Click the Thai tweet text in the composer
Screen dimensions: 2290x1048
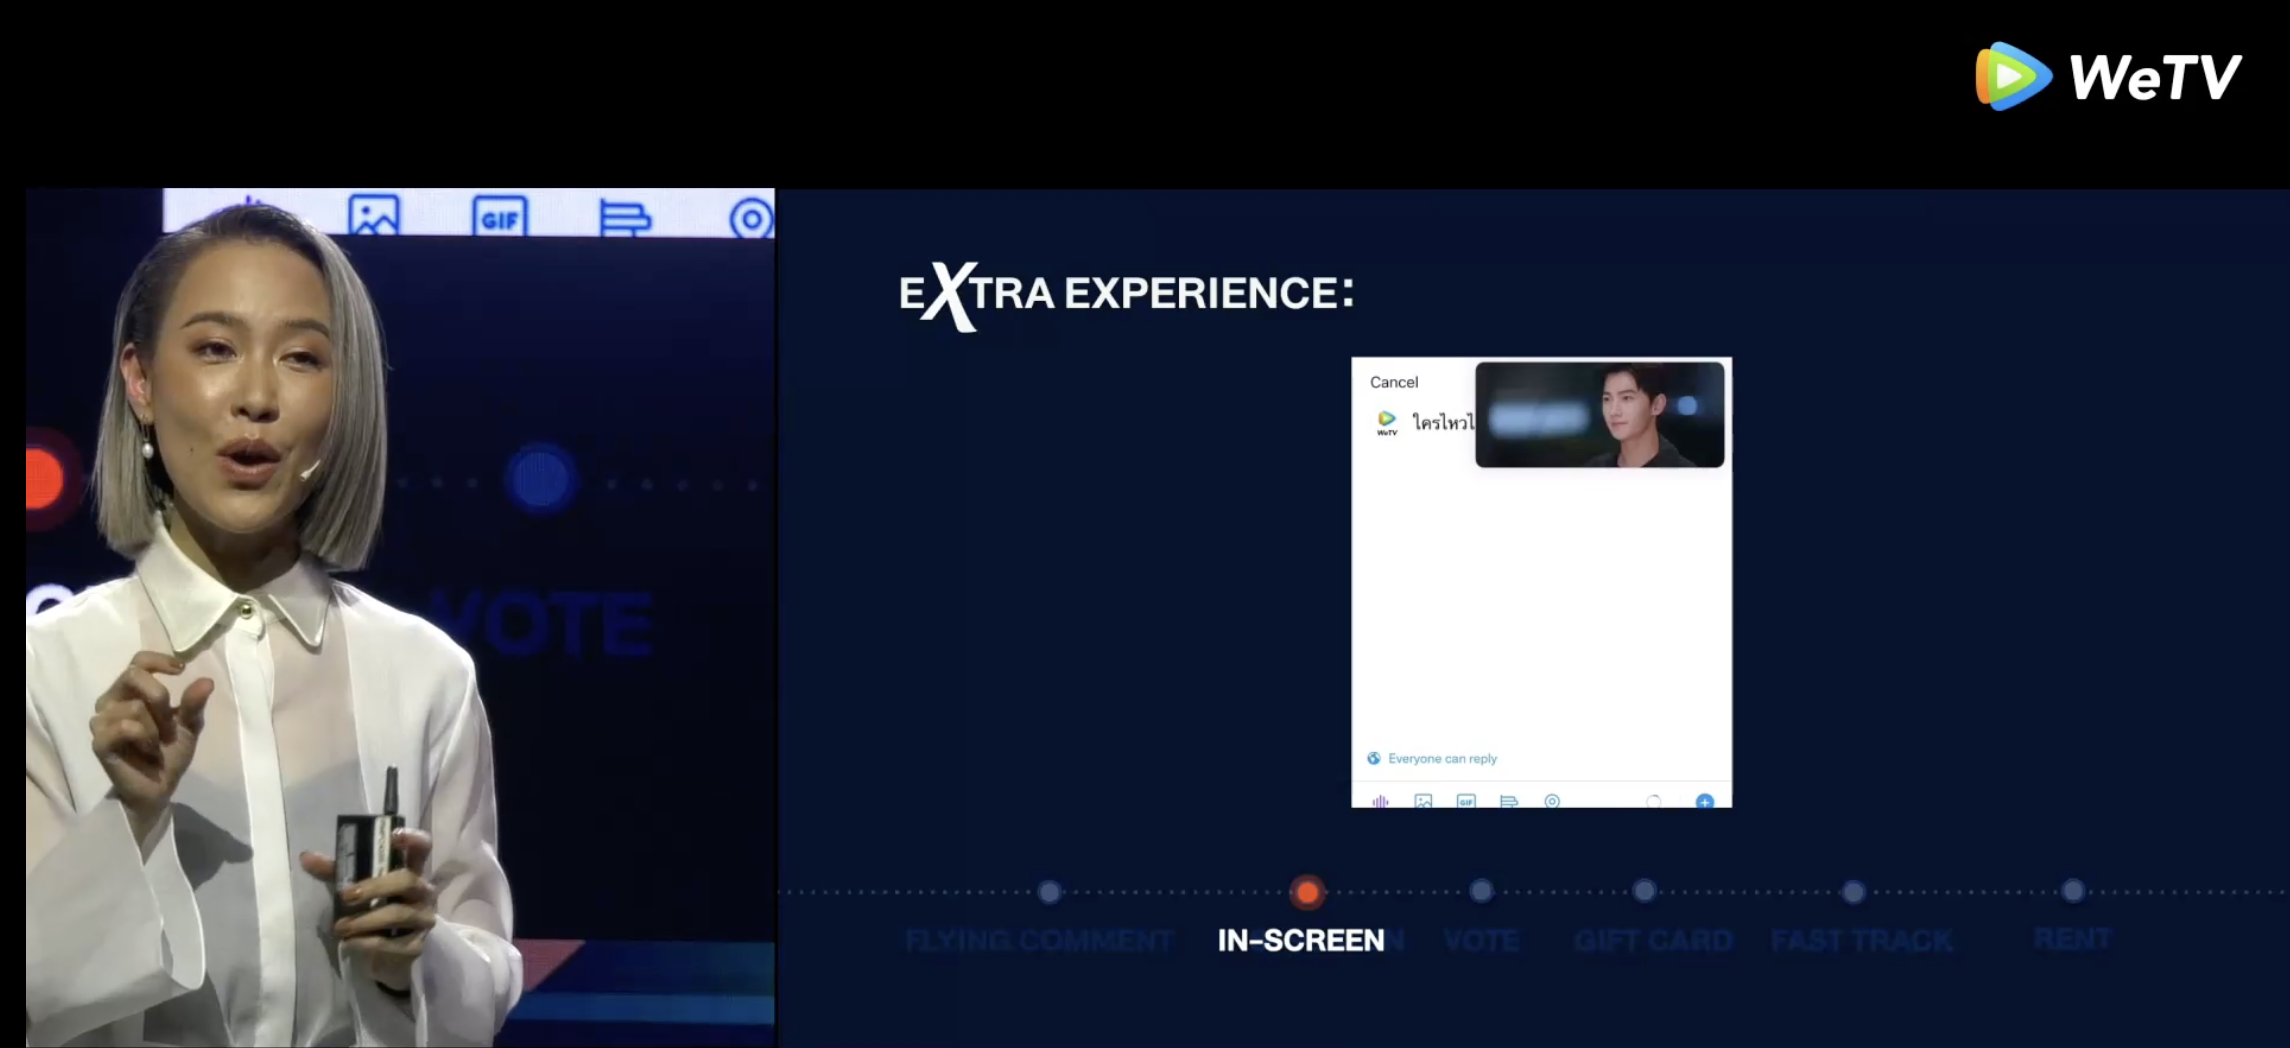coord(1443,423)
